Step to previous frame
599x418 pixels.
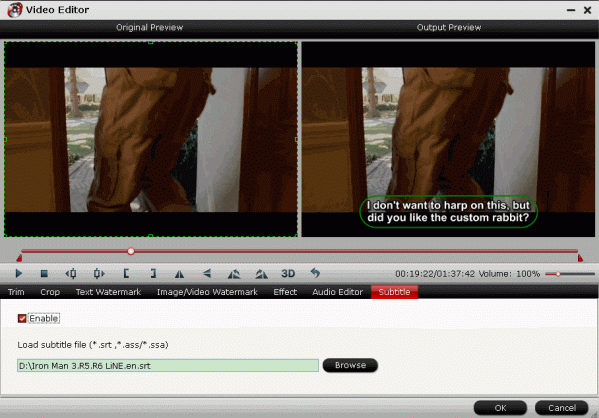71,274
